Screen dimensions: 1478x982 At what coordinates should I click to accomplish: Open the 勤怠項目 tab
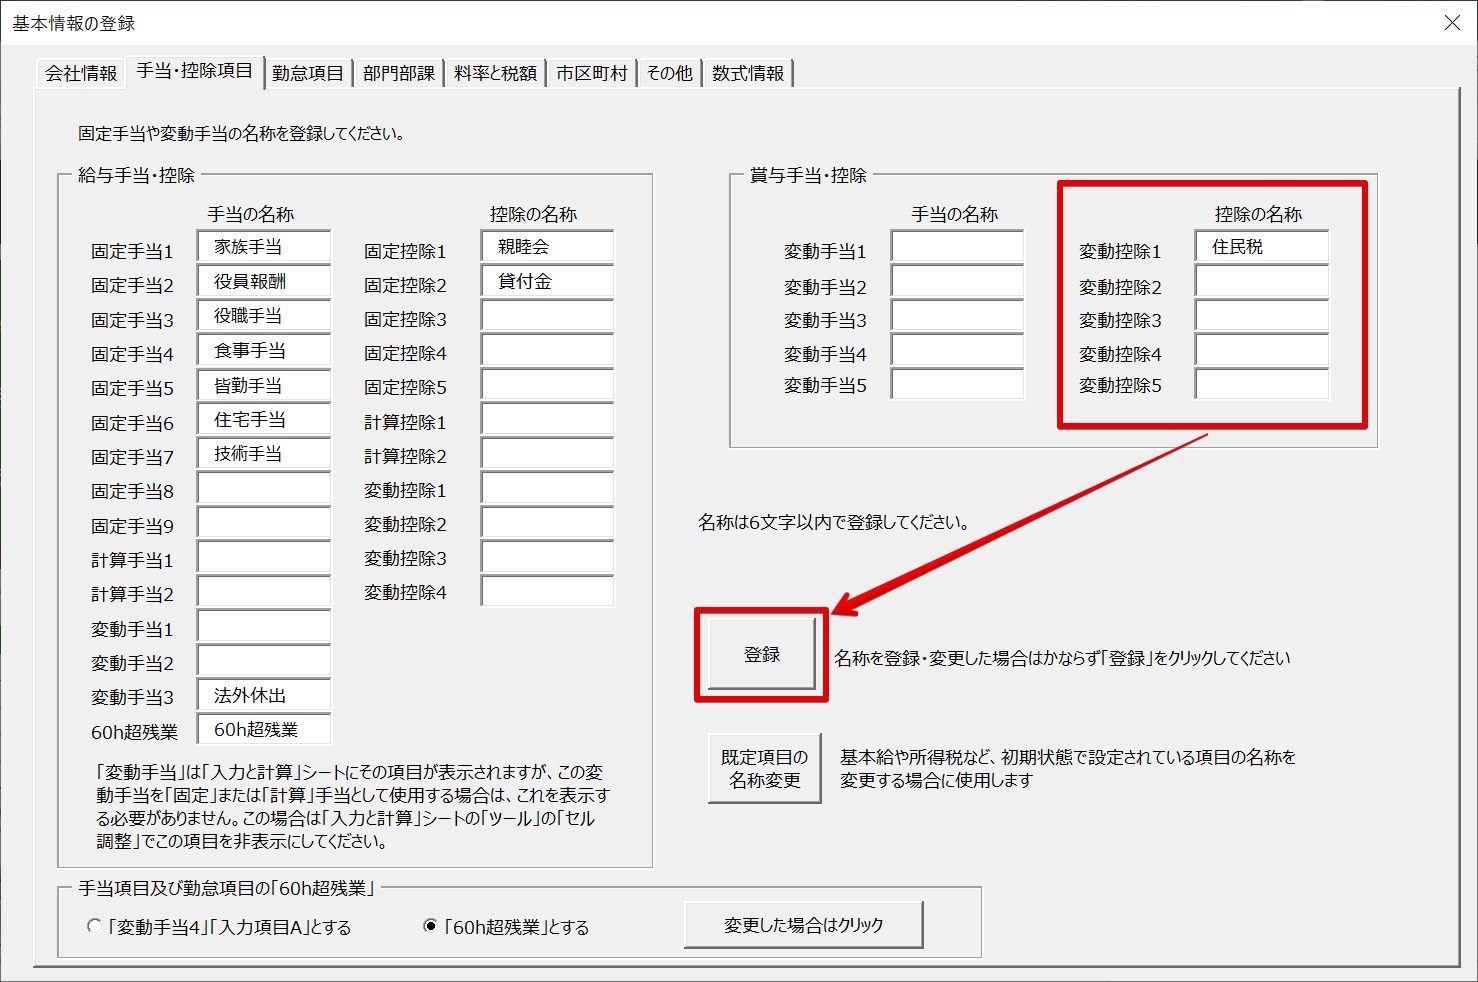click(307, 73)
